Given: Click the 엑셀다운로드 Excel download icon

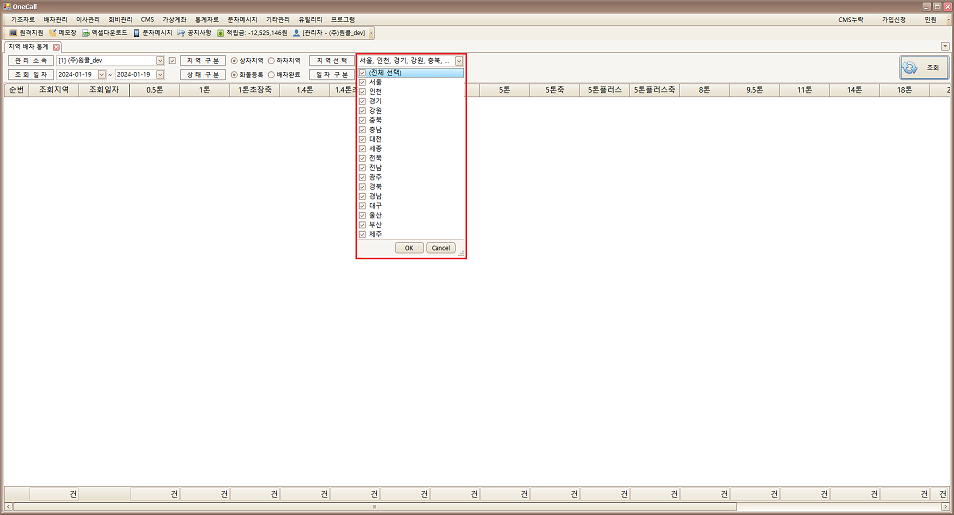Looking at the screenshot, I should pos(87,33).
